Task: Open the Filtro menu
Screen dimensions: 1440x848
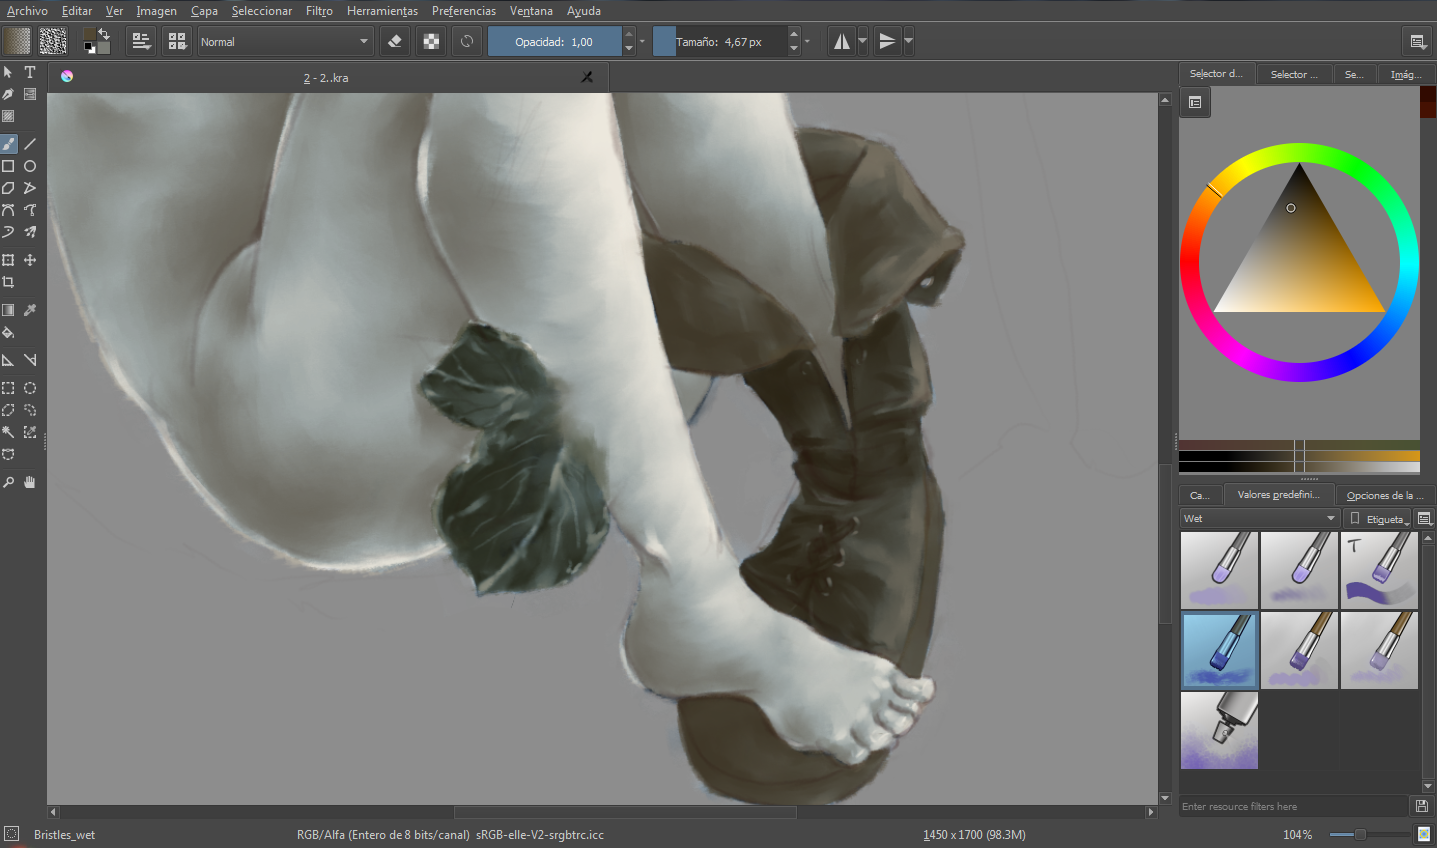Action: [319, 11]
